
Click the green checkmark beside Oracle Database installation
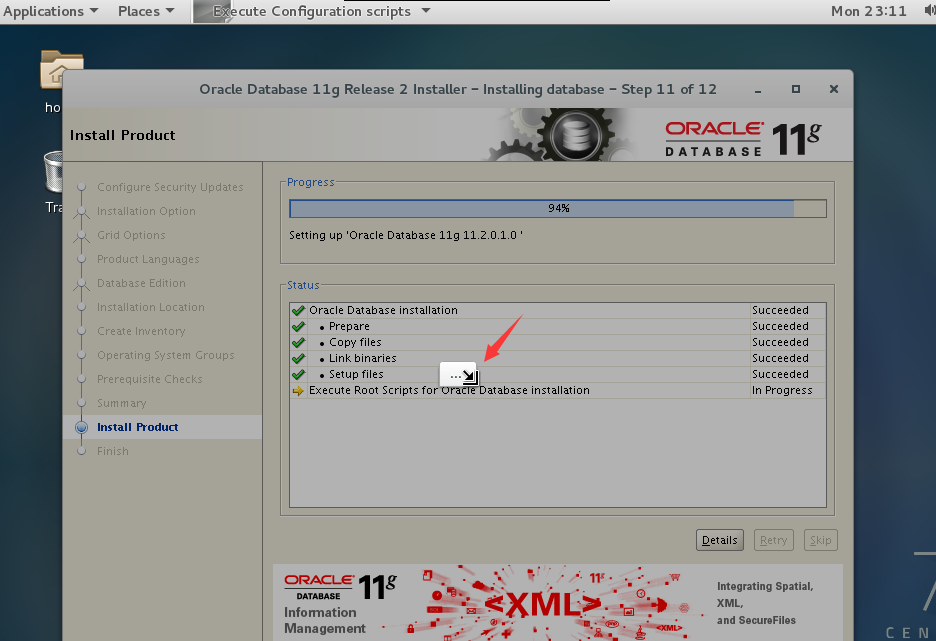pyautogui.click(x=297, y=310)
